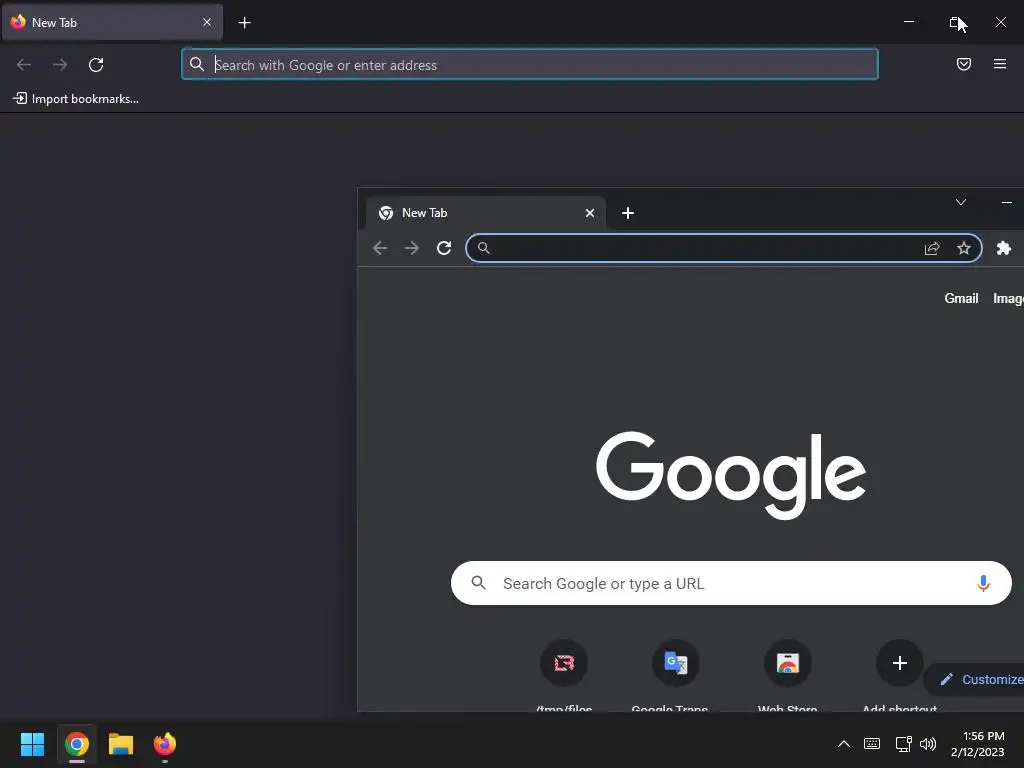The image size is (1024, 768).
Task: Minimize the Firefox window
Action: [908, 22]
